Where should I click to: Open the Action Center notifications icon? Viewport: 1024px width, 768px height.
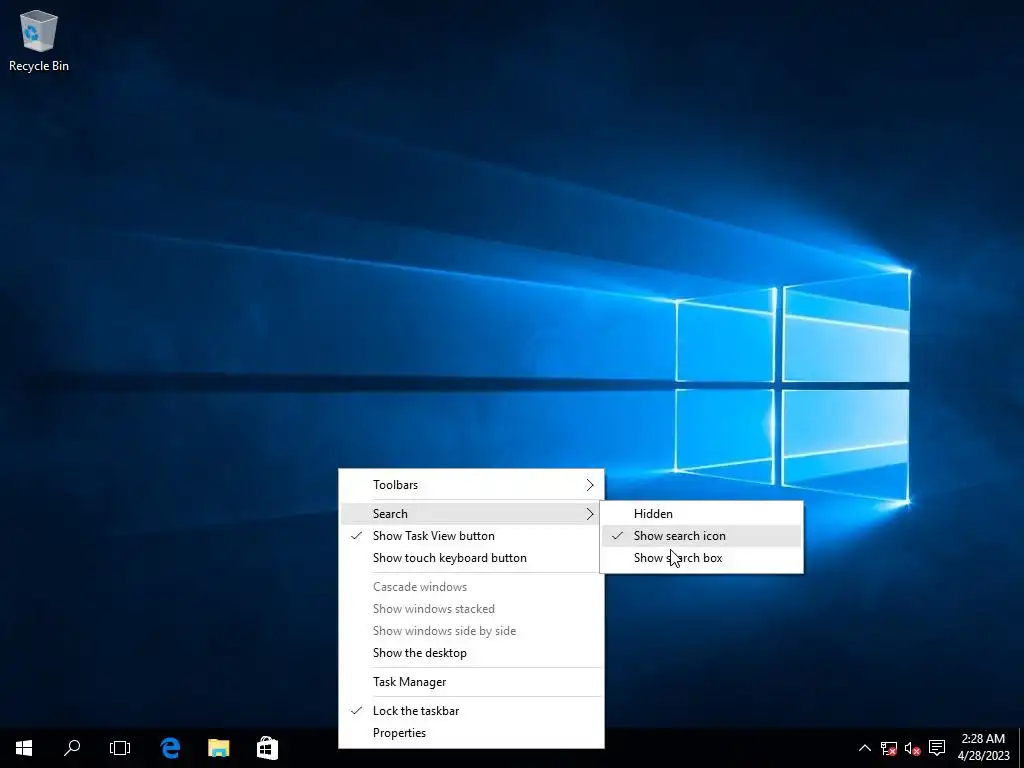[x=937, y=748]
